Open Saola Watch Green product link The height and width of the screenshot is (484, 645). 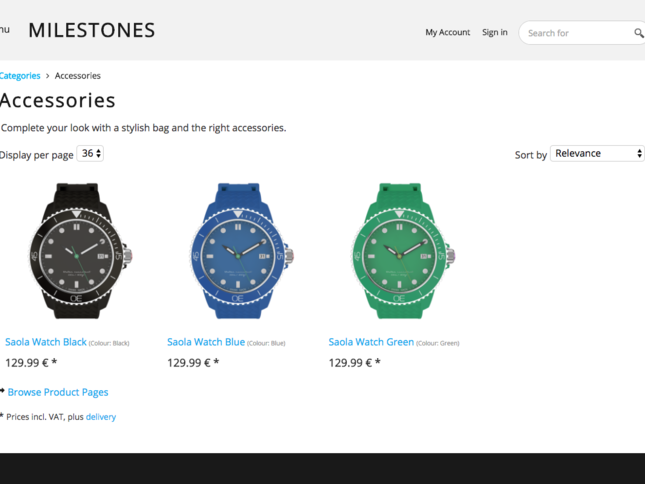371,342
